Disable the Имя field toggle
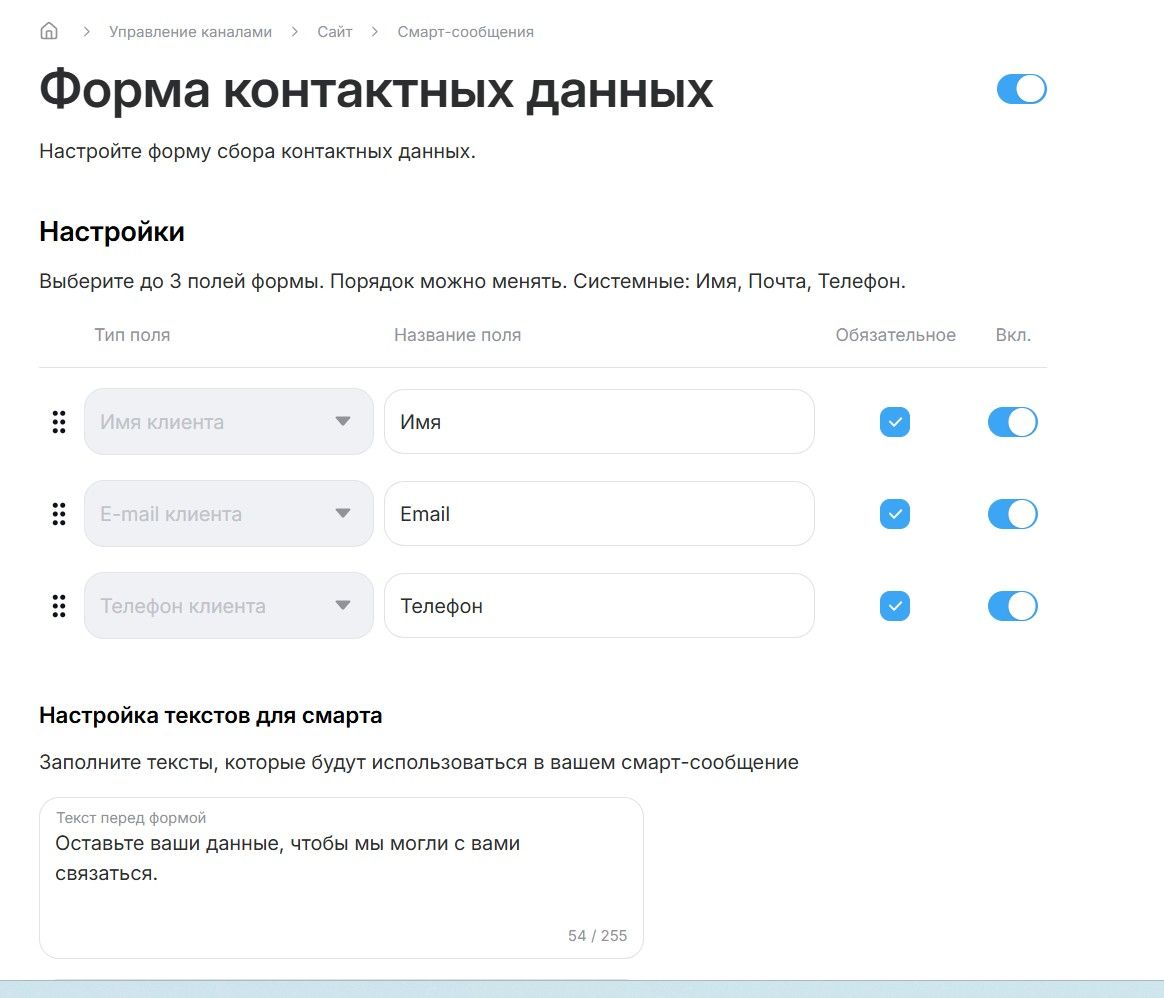The width and height of the screenshot is (1164, 998). pos(1012,422)
